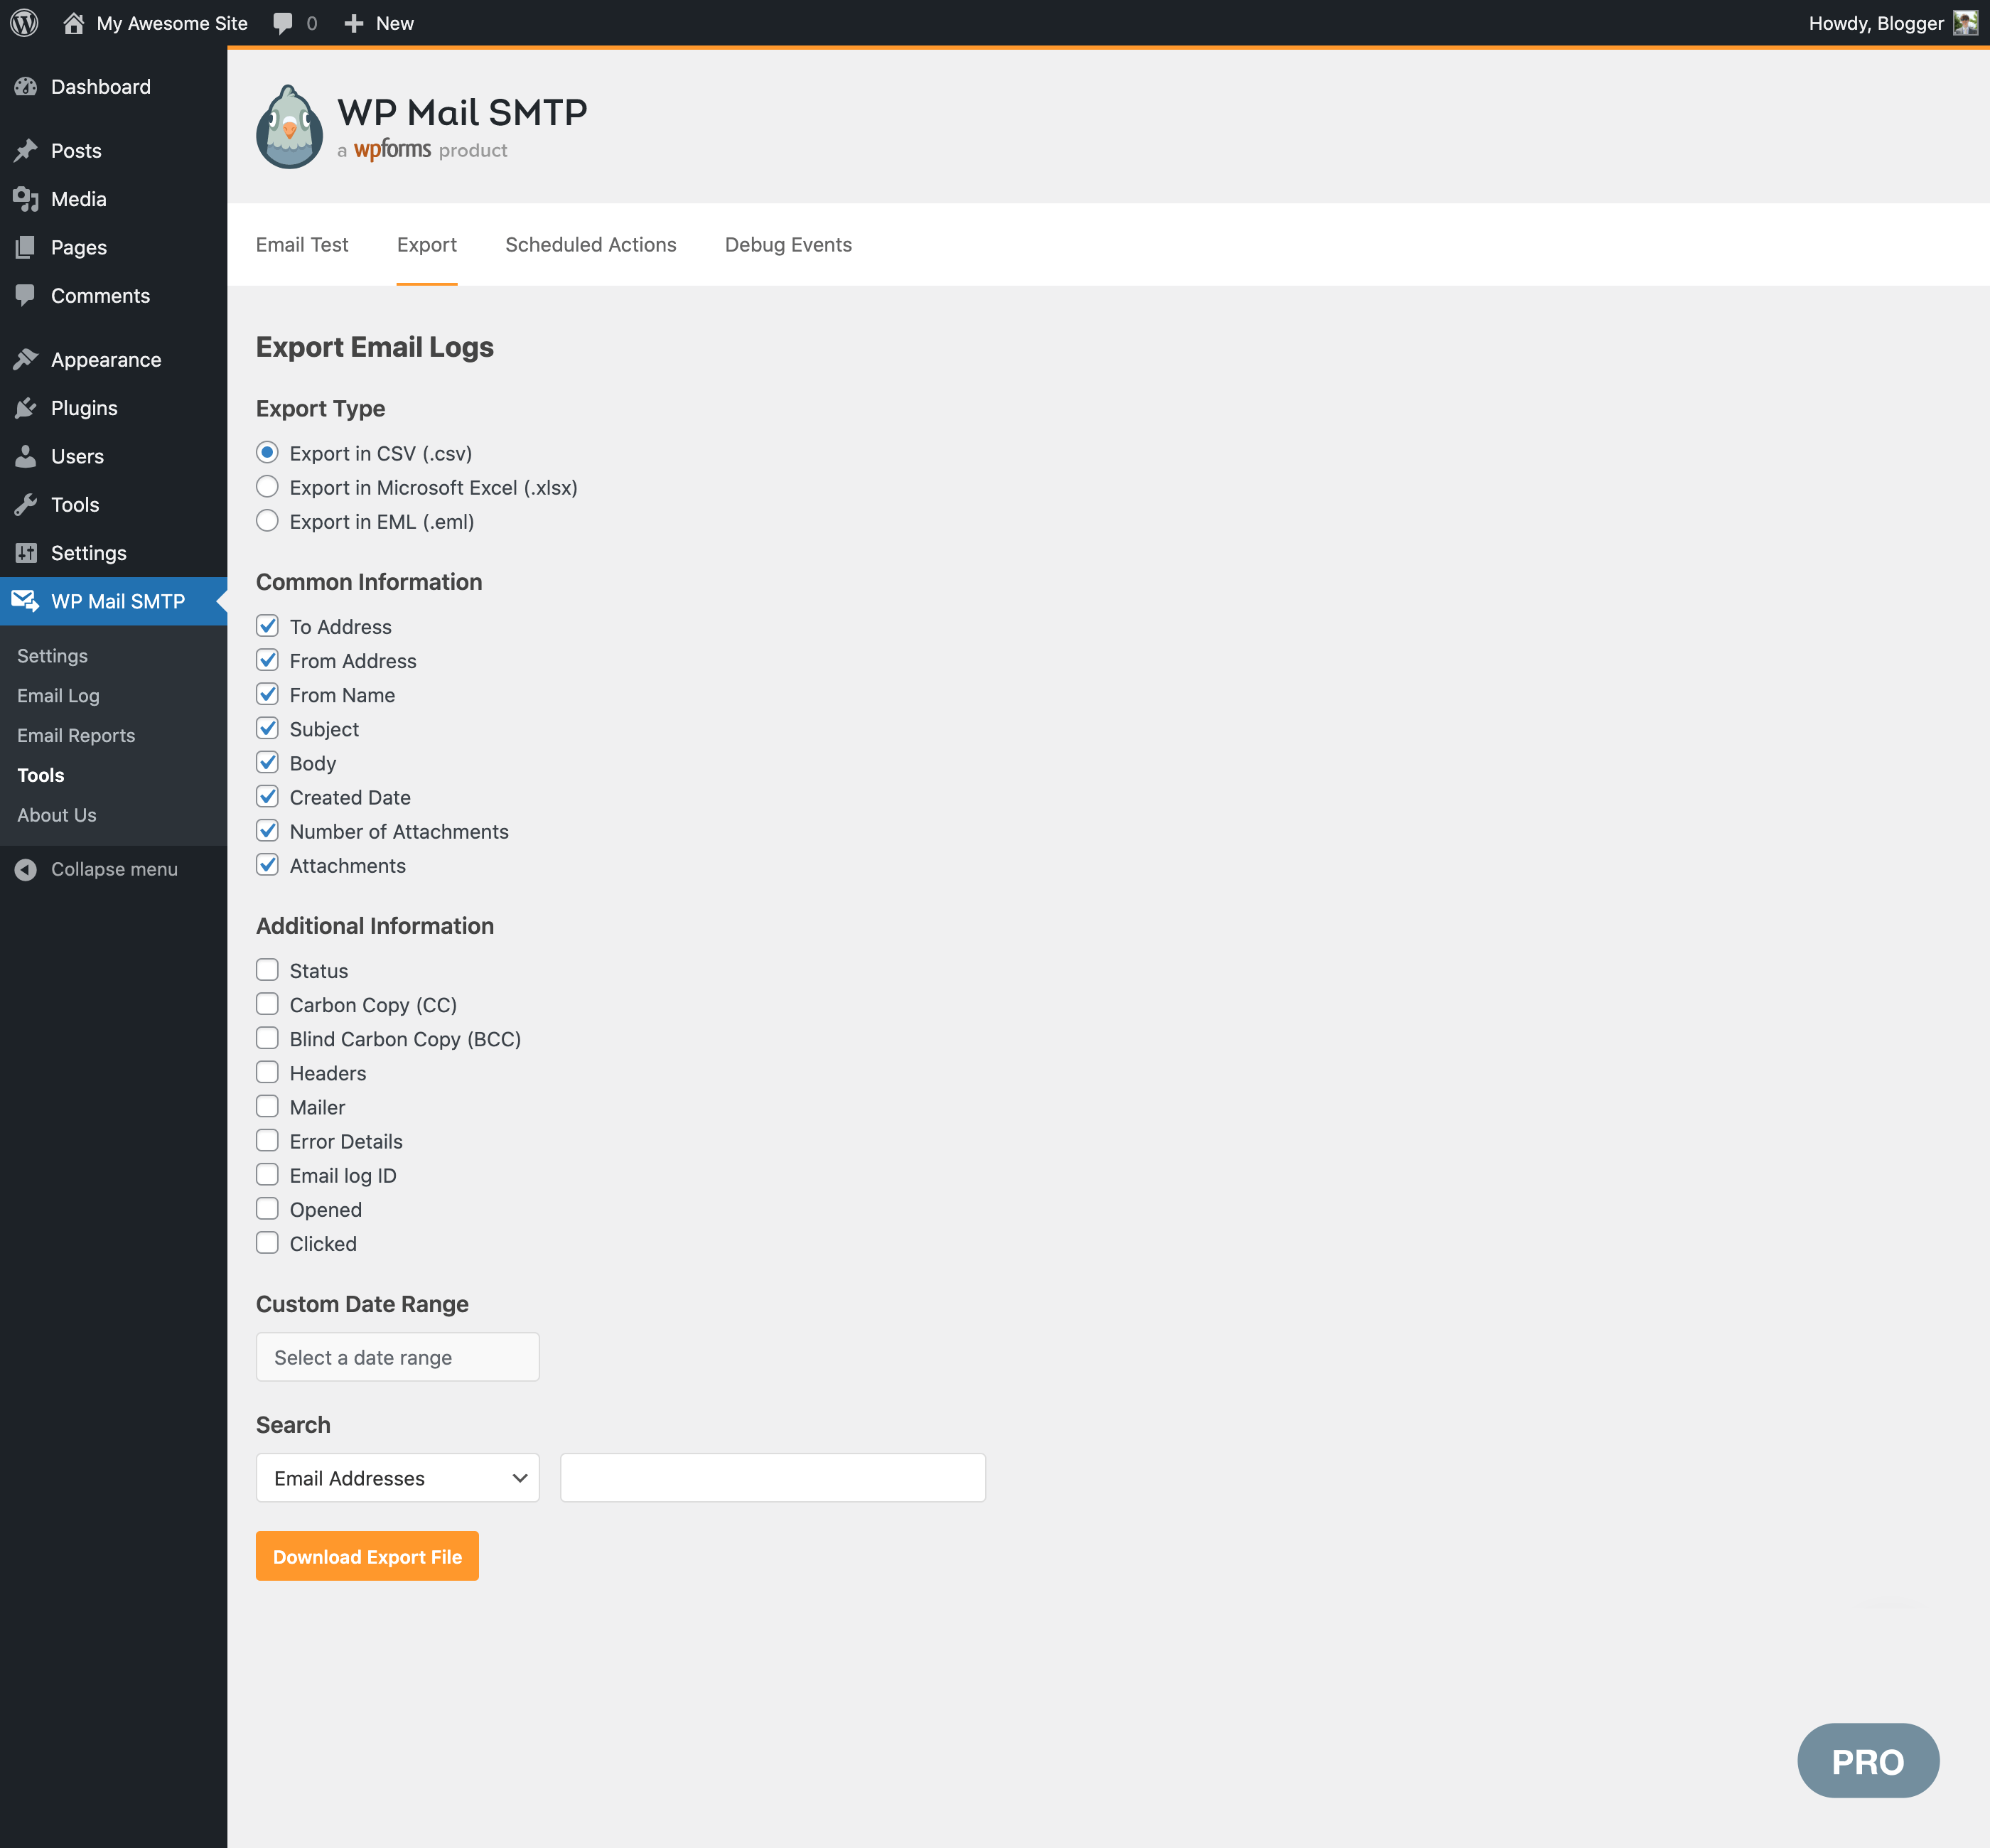1990x1848 pixels.
Task: Click the Plugins icon in sidebar
Action: point(28,407)
